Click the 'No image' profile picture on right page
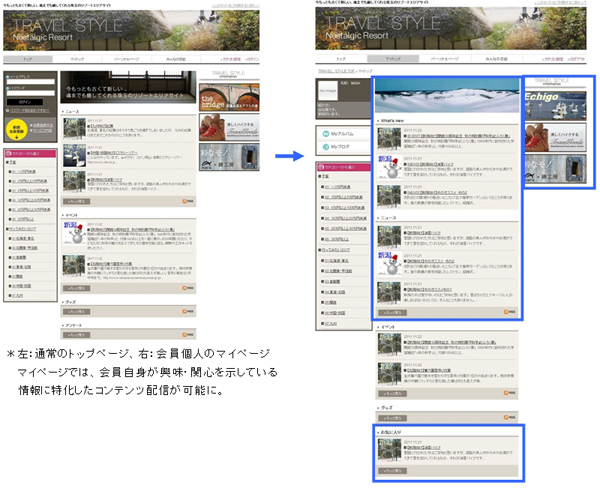Image resolution: width=600 pixels, height=488 pixels. click(x=328, y=91)
